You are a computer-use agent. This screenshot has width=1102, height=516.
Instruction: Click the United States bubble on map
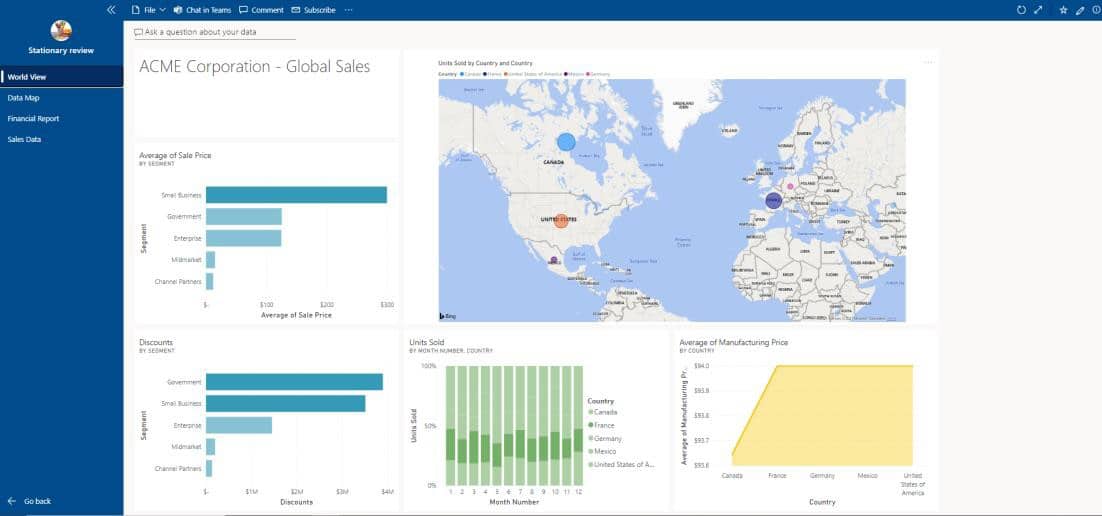coord(561,221)
